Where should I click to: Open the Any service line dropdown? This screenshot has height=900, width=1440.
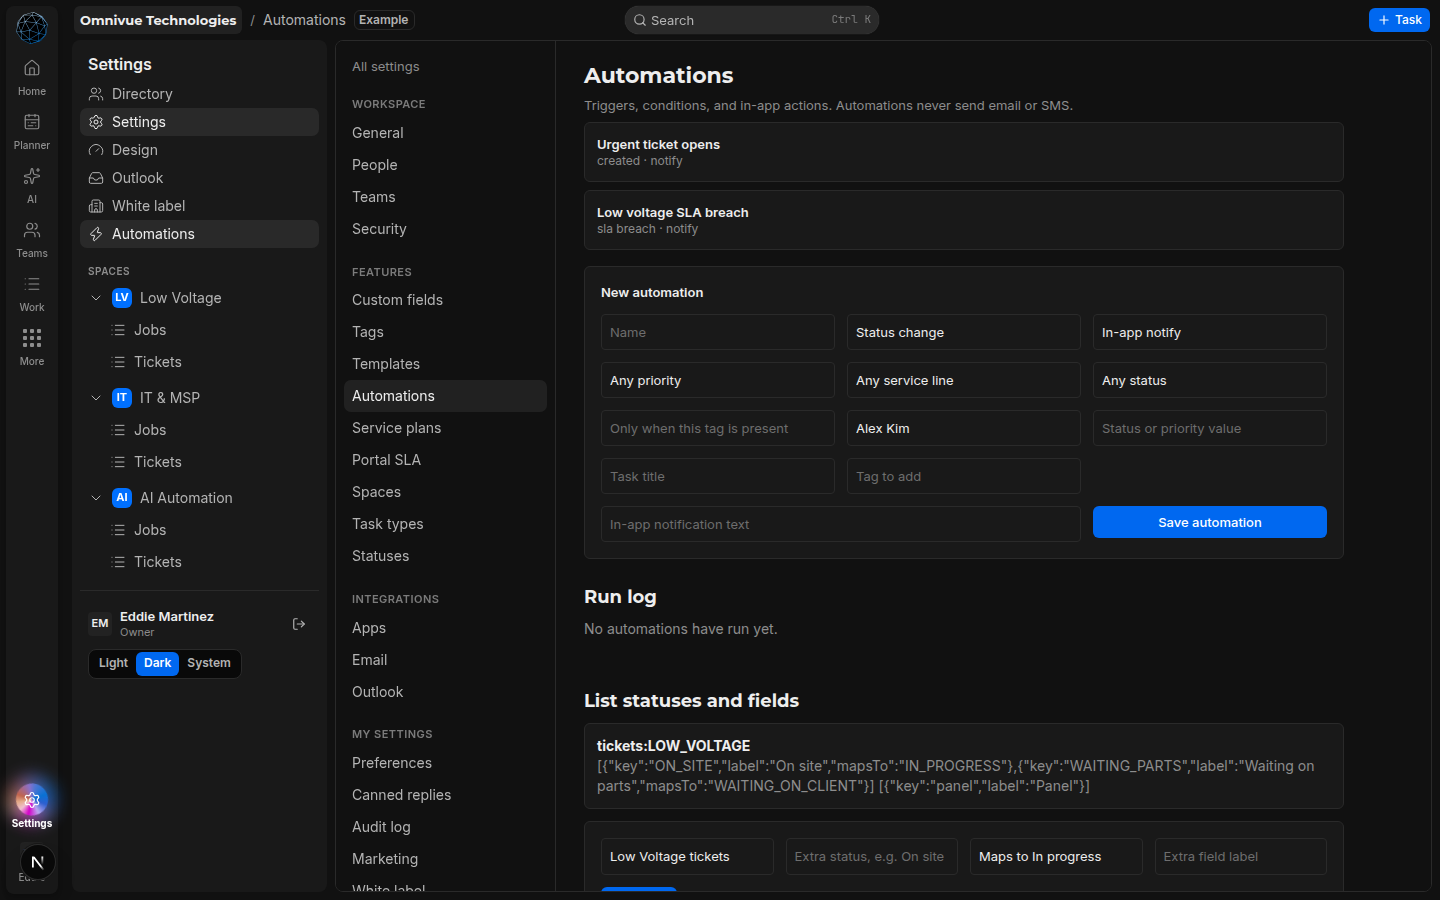964,380
